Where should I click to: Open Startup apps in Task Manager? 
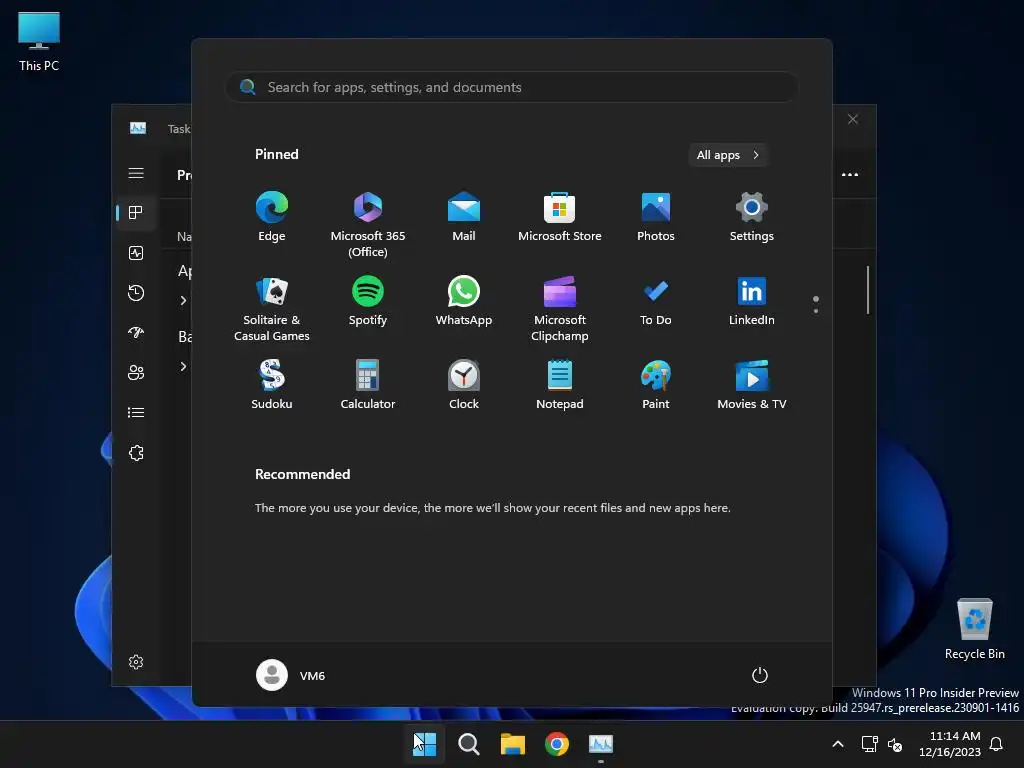tap(136, 332)
